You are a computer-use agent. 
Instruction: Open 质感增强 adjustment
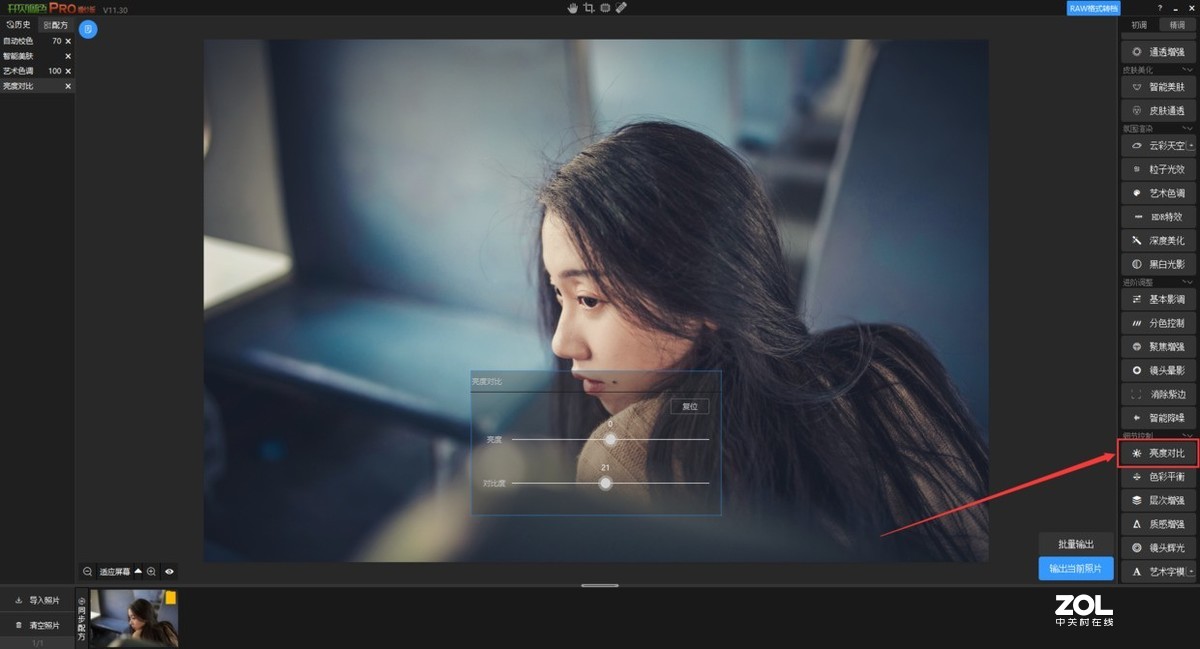[x=1158, y=524]
